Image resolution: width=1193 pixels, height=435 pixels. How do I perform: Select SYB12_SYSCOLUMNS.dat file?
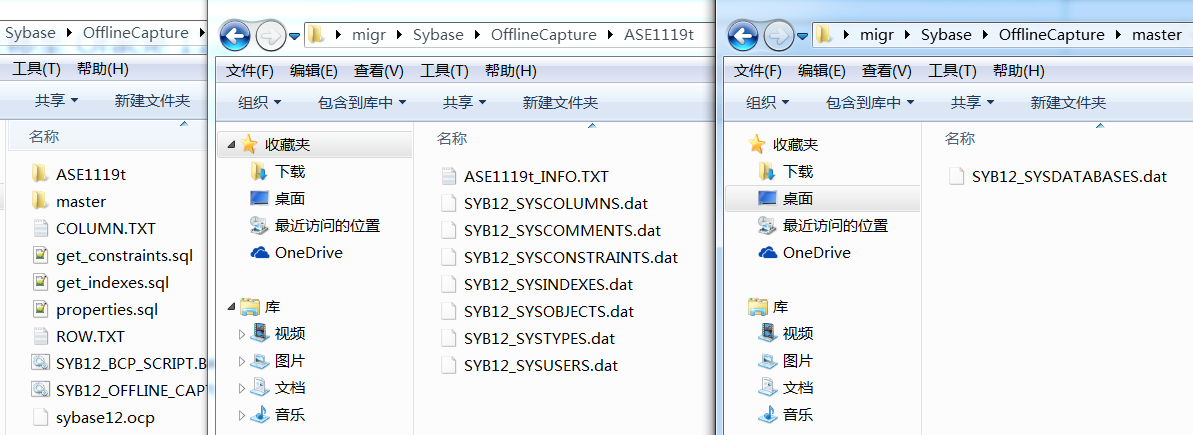[x=545, y=203]
